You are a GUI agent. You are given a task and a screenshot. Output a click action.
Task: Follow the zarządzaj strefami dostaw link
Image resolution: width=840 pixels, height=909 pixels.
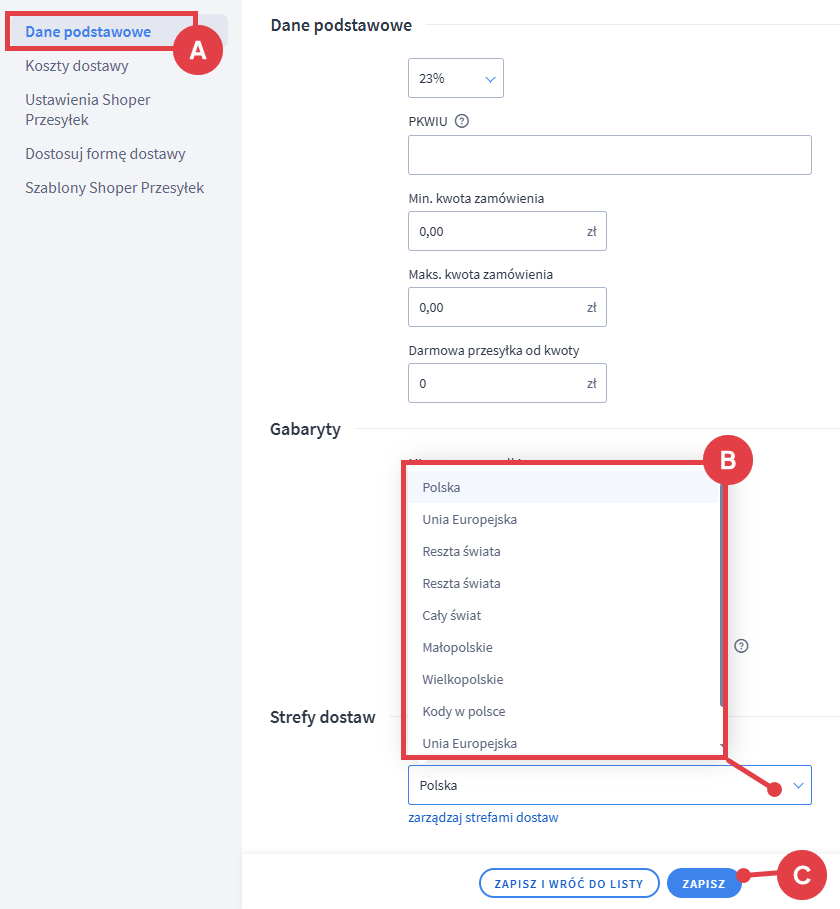pos(483,817)
